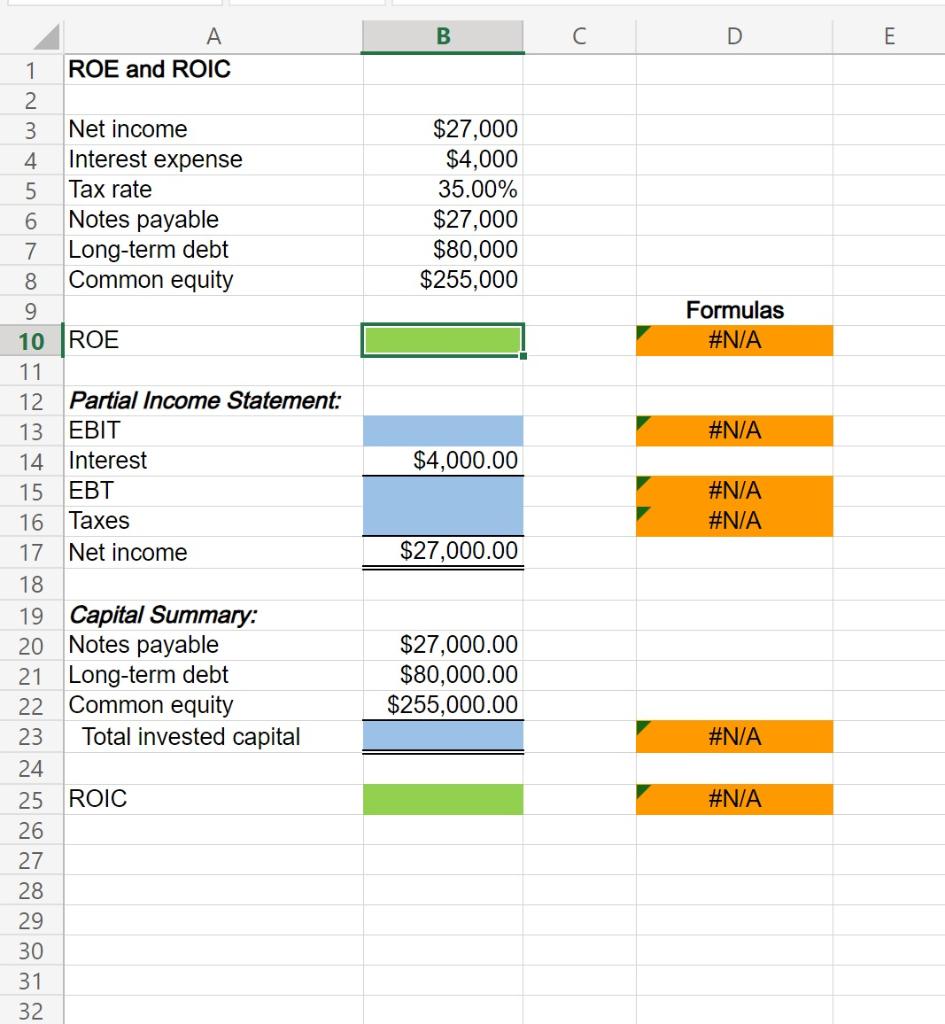
Task: Select the Net income $27,000 cell
Action: (x=442, y=128)
